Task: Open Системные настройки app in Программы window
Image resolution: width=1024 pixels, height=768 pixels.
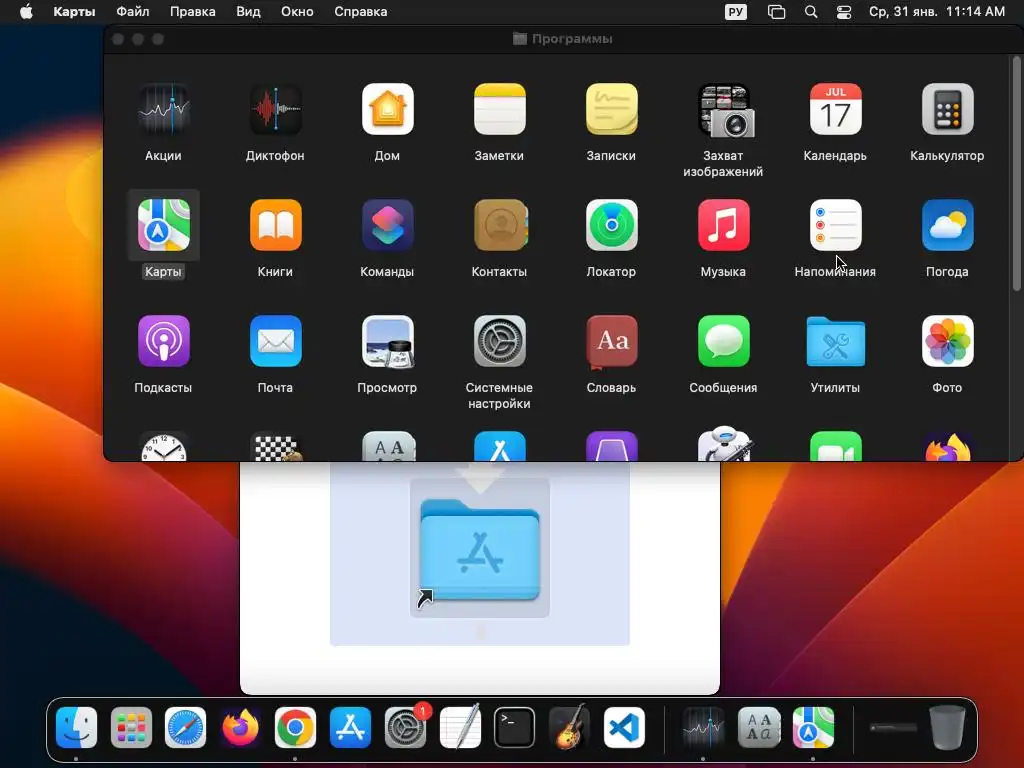Action: [x=499, y=341]
